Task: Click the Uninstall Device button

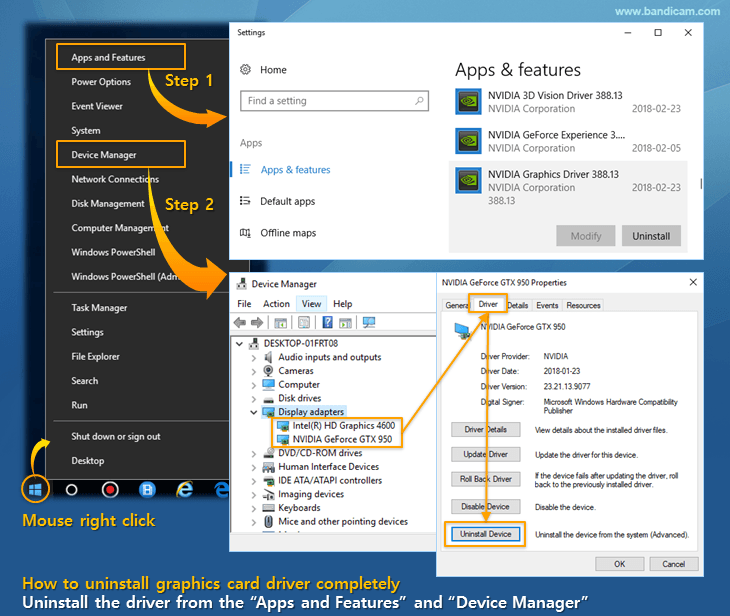Action: 486,534
